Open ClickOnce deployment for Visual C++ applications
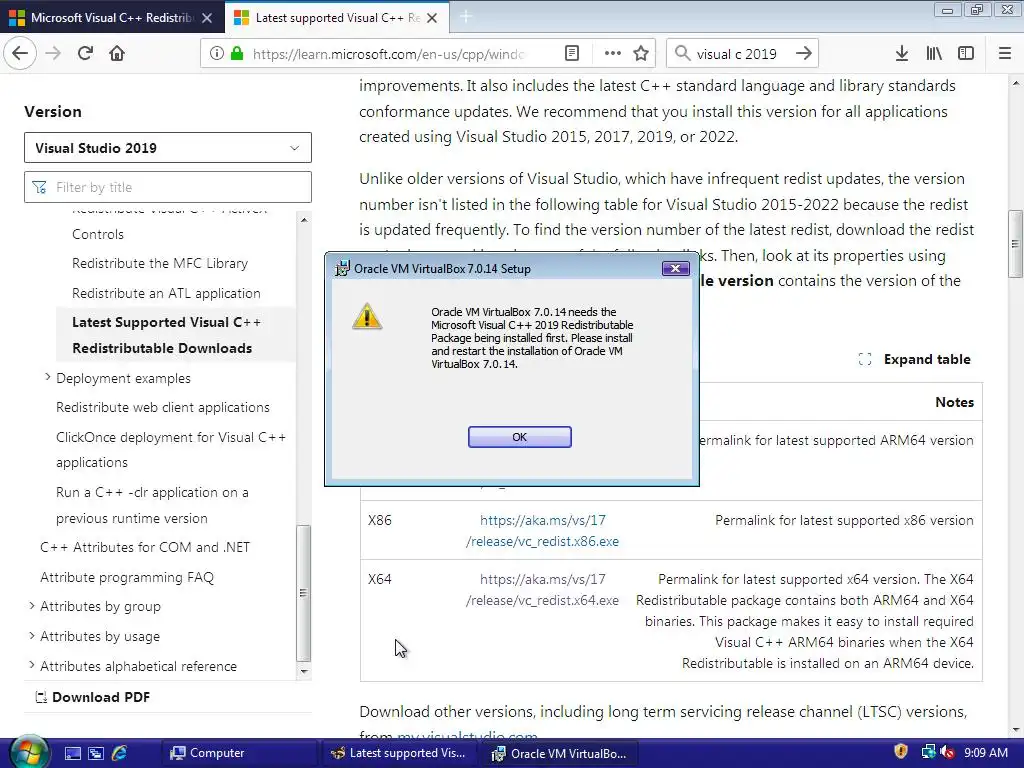This screenshot has height=768, width=1024. tap(171, 450)
